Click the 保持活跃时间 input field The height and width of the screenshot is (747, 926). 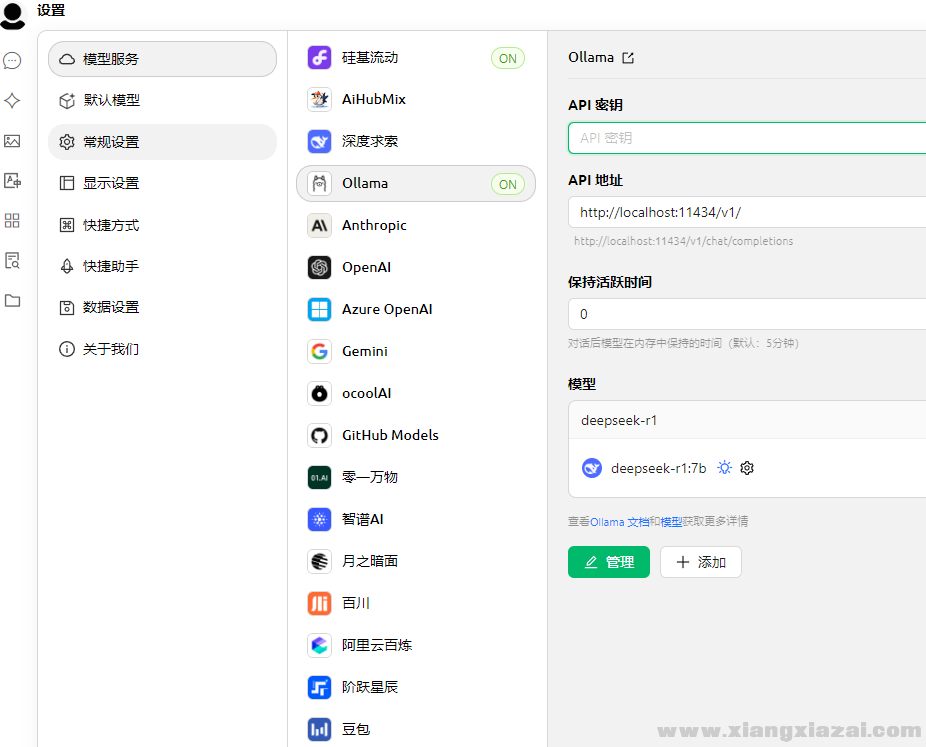pyautogui.click(x=747, y=314)
